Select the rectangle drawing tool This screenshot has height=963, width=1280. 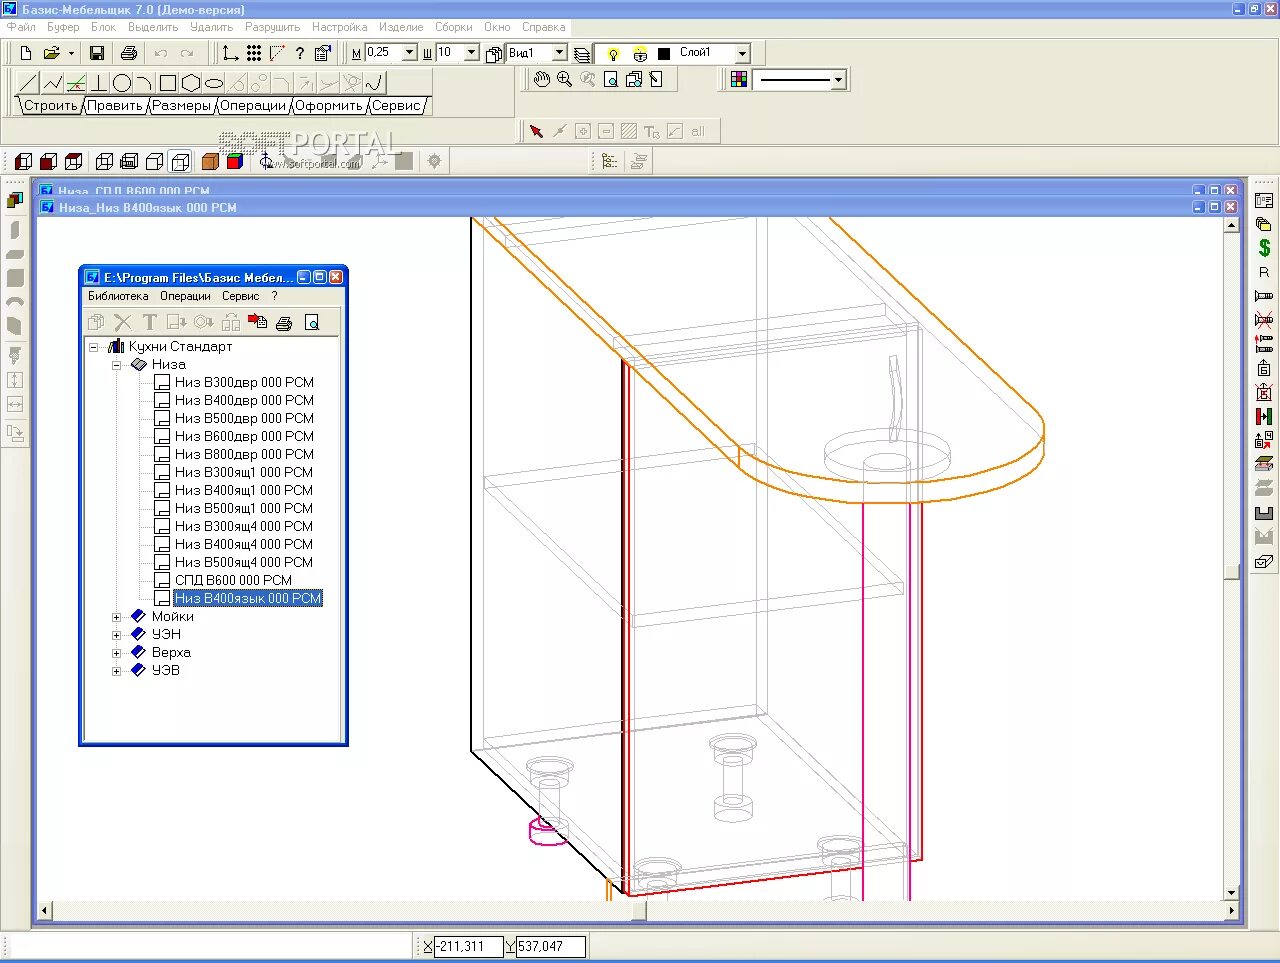tap(168, 83)
